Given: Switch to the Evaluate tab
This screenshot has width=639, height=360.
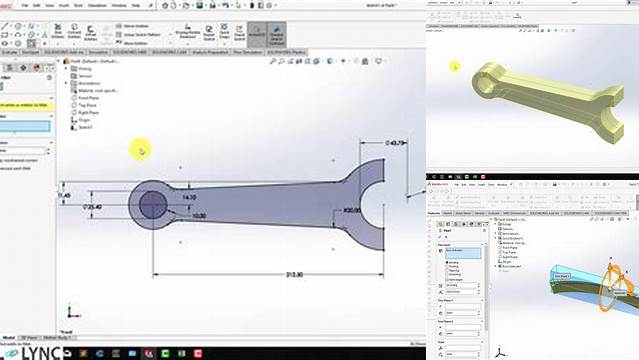Looking at the screenshot, I should pos(10,53).
